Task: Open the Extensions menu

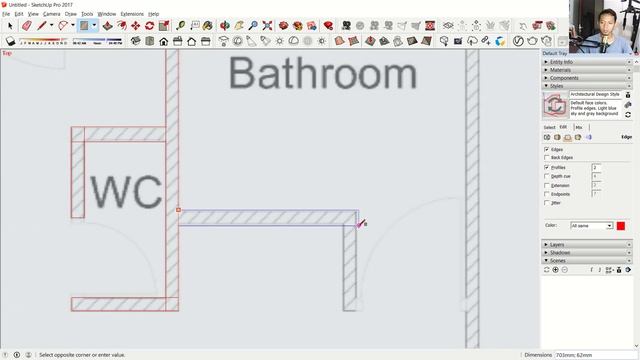Action: [132, 14]
